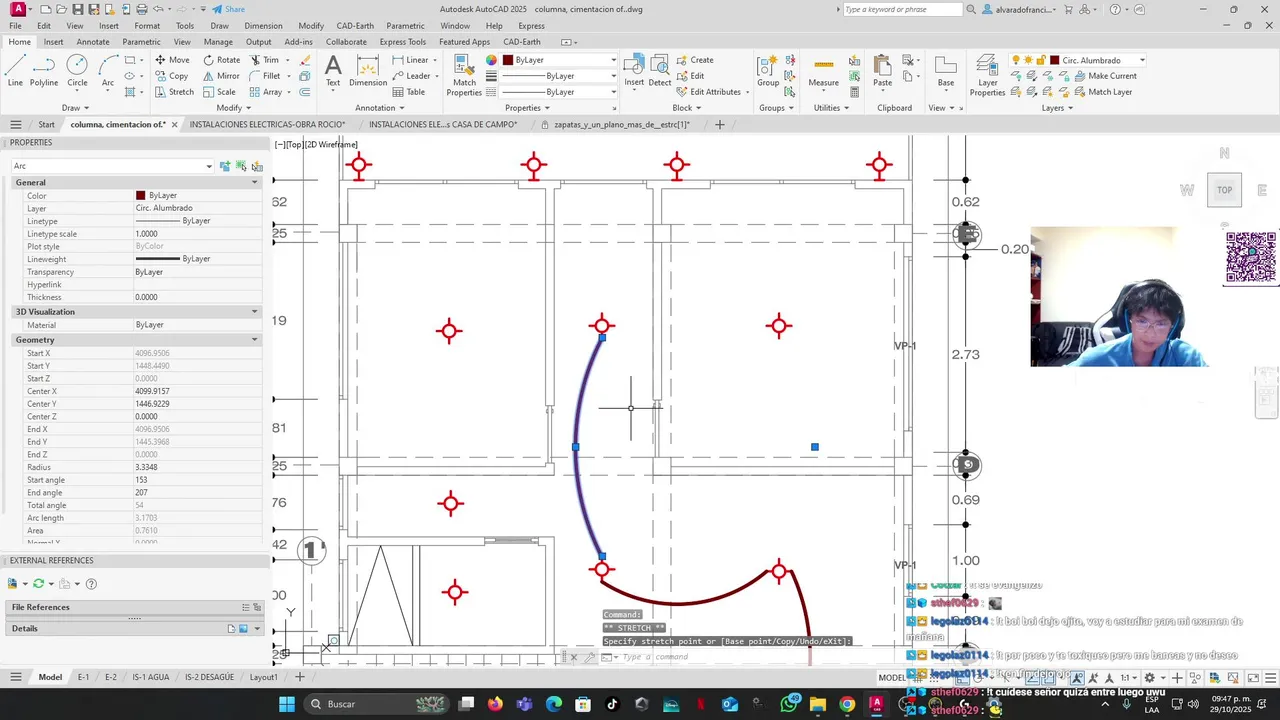Open the Dimension menu

pyautogui.click(x=263, y=26)
